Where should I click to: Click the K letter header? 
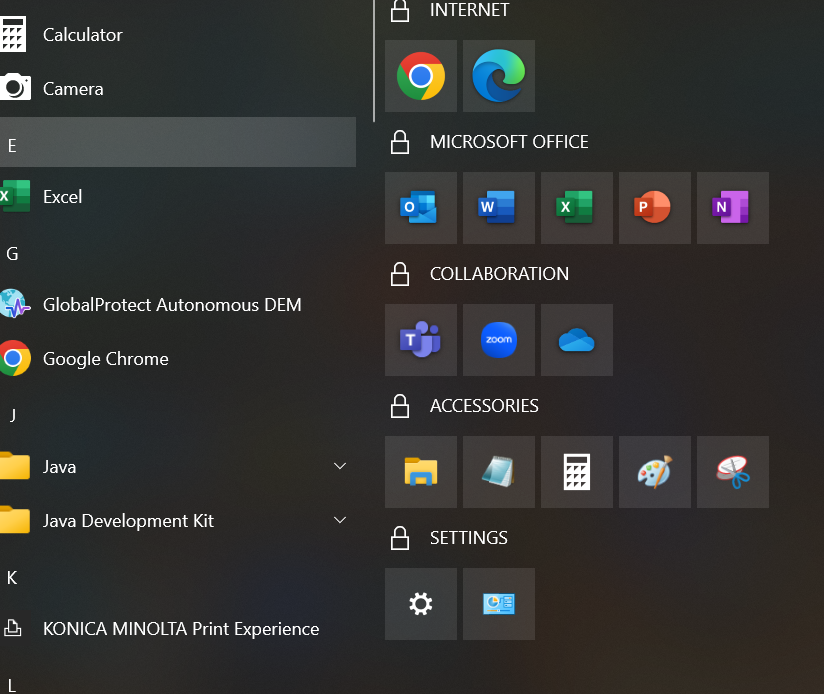(12, 578)
